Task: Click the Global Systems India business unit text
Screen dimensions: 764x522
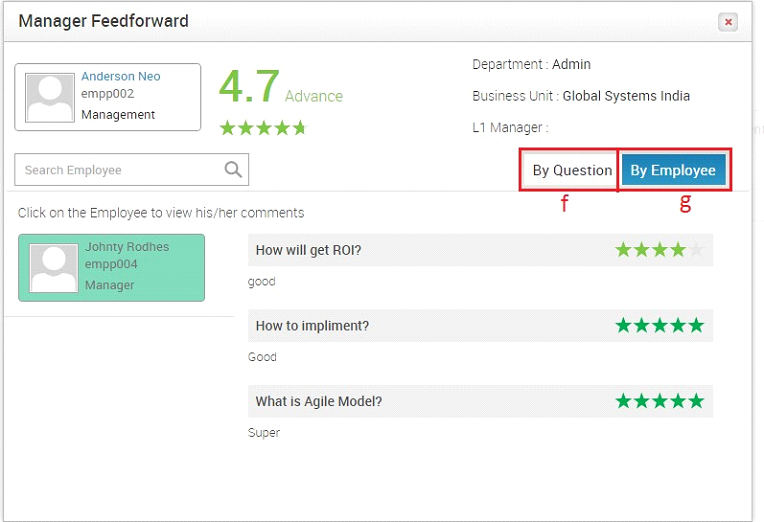Action: 626,96
